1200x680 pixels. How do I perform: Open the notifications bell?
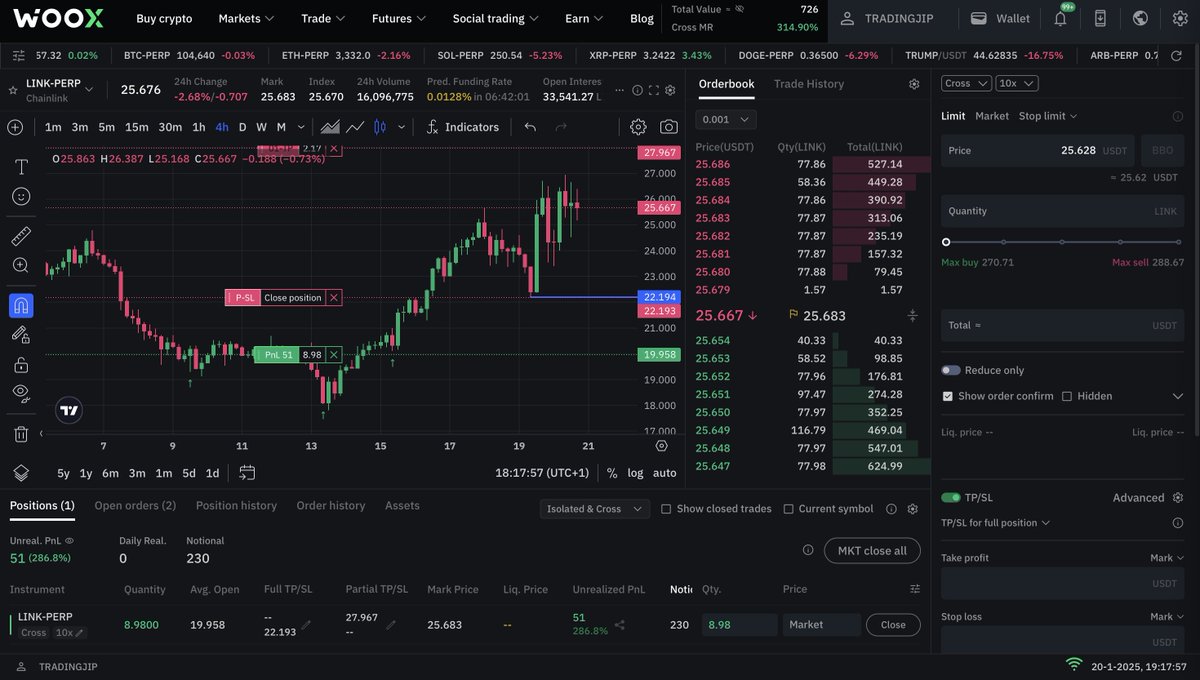1061,18
